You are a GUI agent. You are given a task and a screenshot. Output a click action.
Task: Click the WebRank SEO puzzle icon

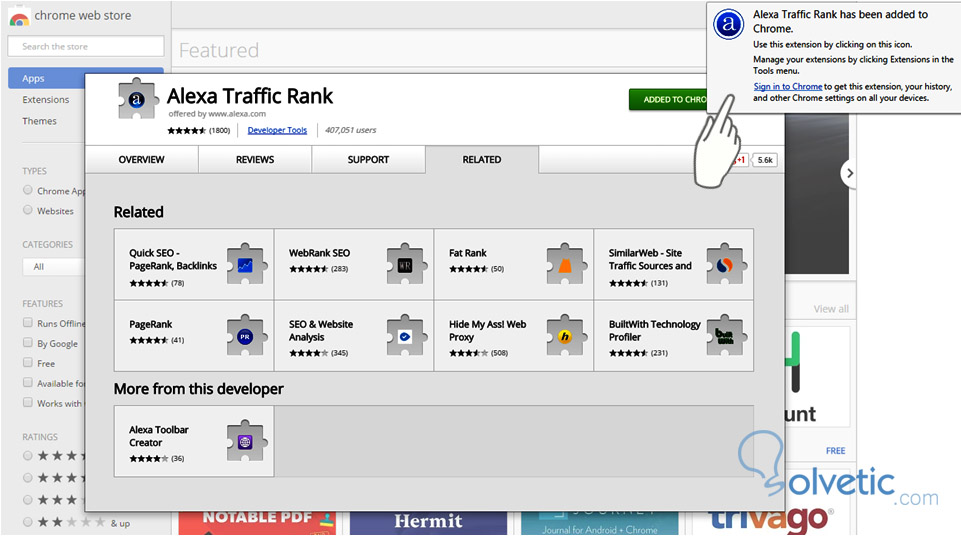tap(405, 264)
